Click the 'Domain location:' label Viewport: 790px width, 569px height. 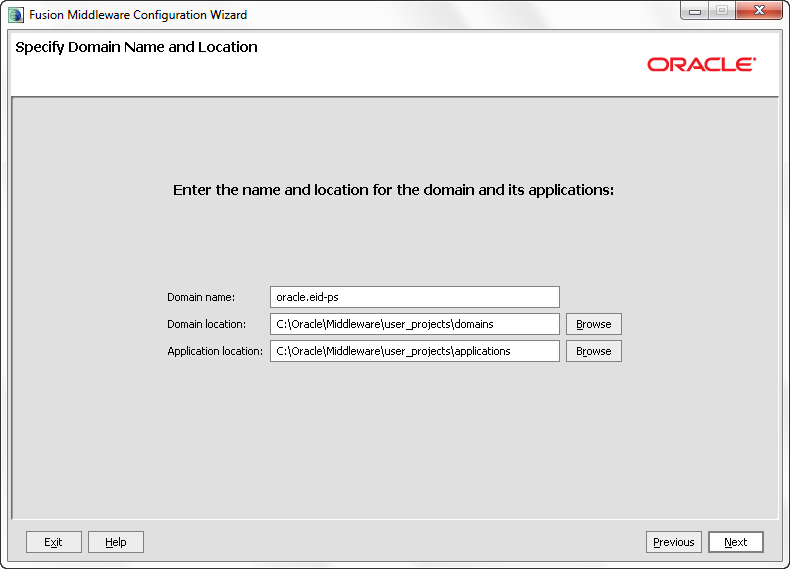click(207, 324)
